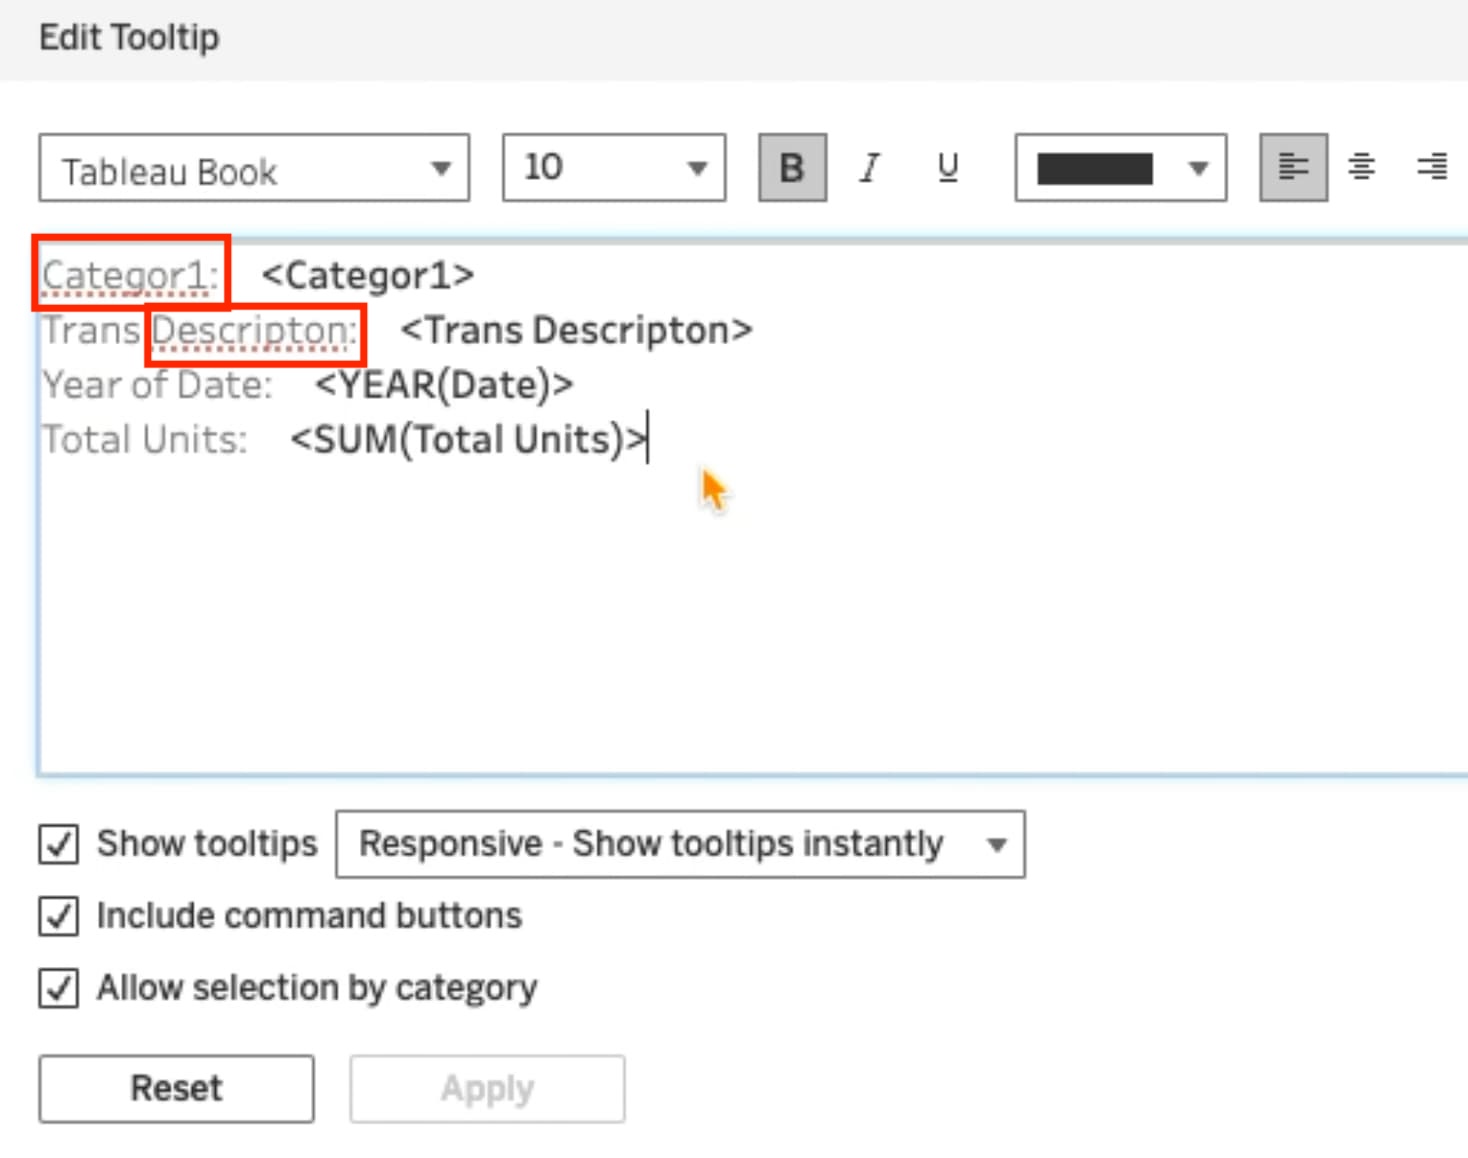Screen dimensions: 1468x1158
Task: Expand Responsive tooltip behavior dropdown
Action: pyautogui.click(x=680, y=845)
